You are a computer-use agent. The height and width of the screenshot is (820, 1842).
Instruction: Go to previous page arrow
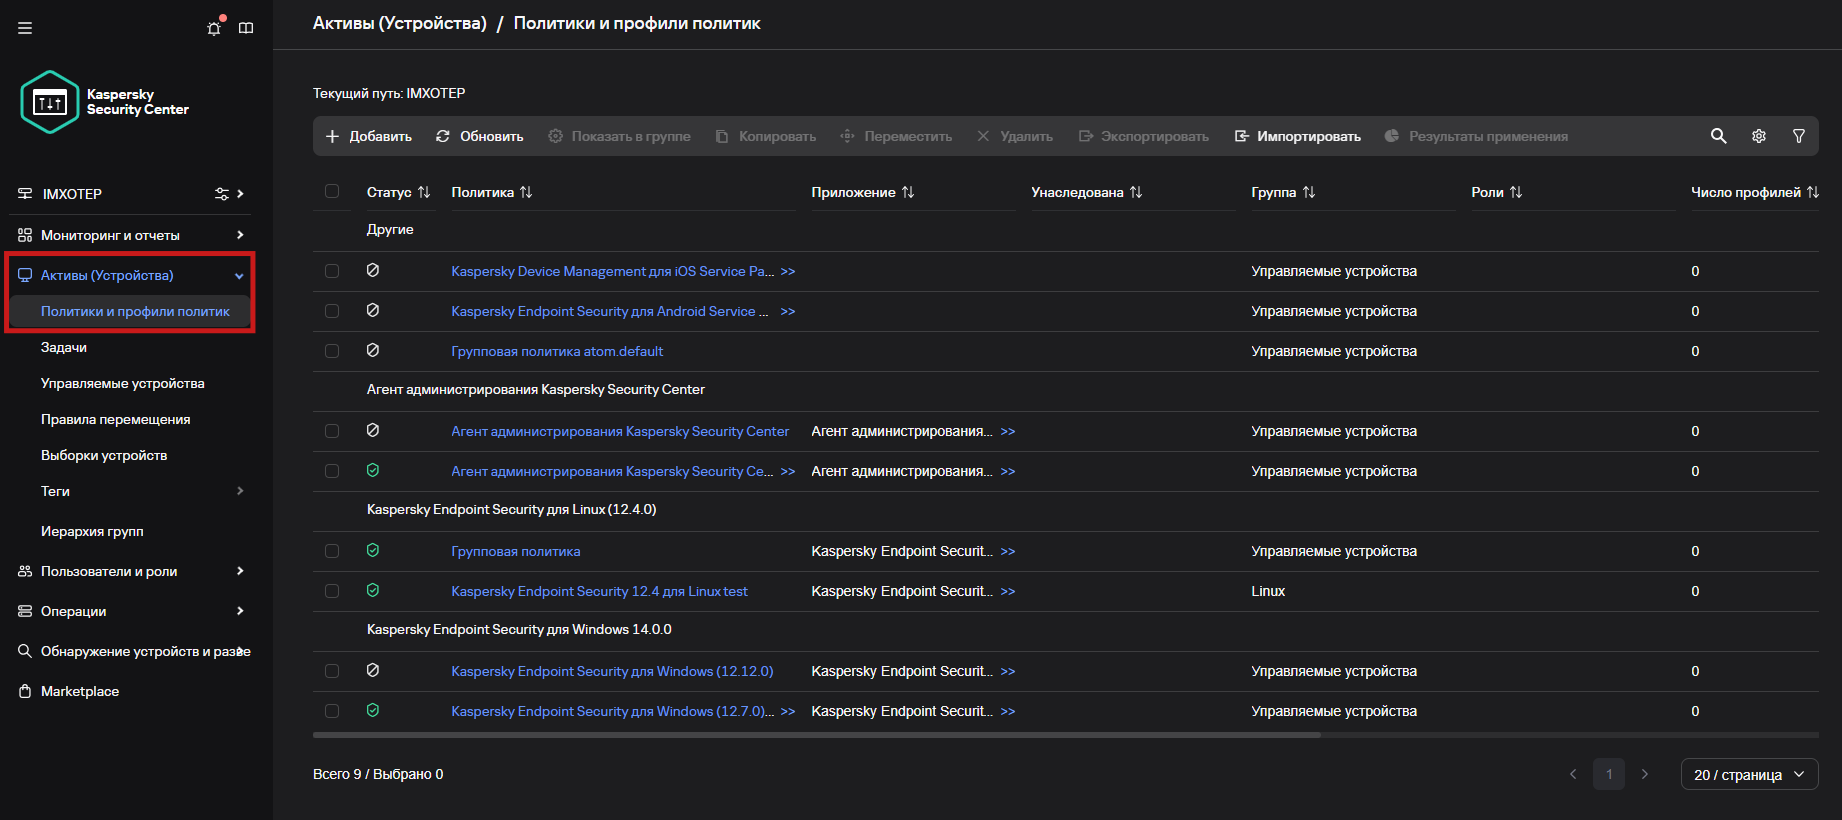click(1573, 774)
